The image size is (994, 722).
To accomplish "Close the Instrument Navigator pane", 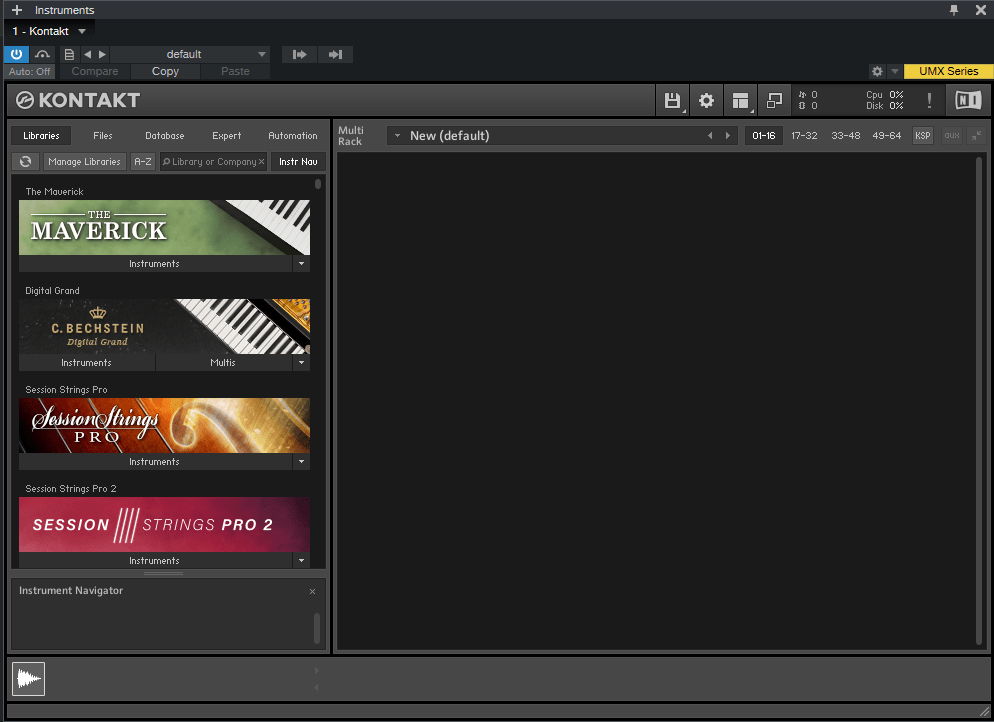I will (312, 591).
